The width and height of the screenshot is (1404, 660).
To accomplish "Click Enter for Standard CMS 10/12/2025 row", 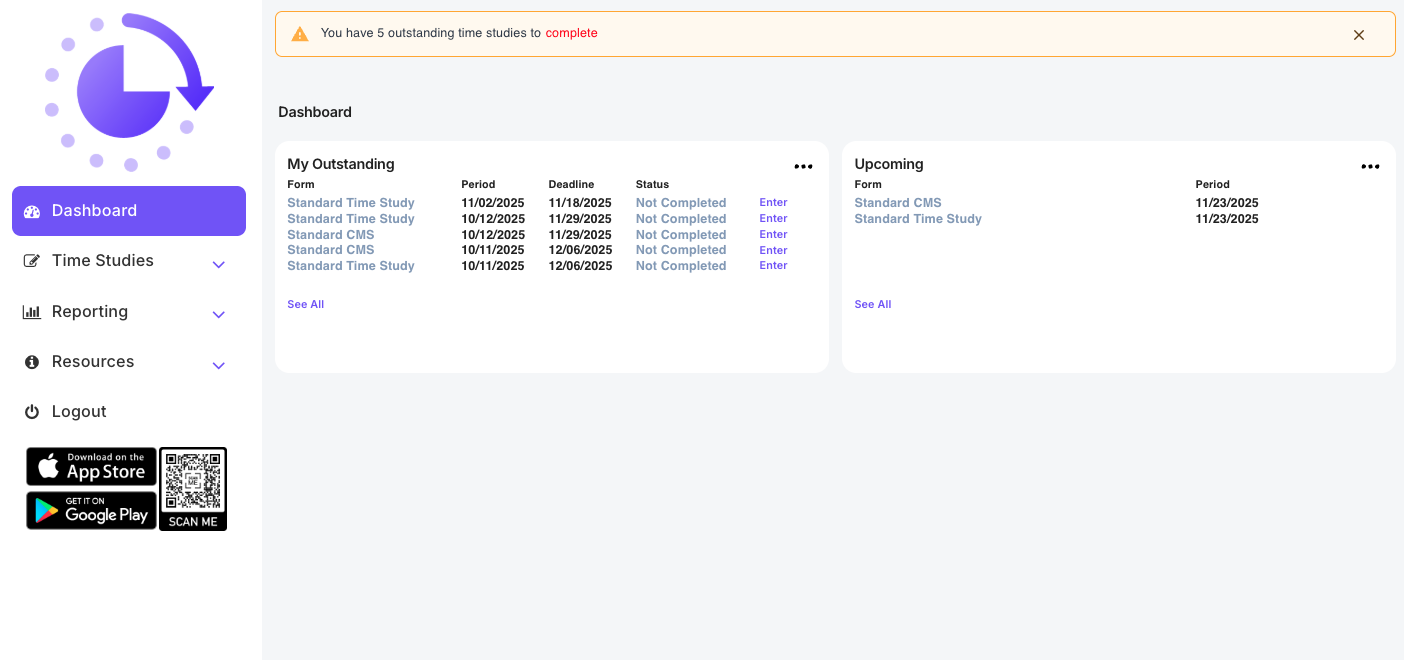I will pos(773,234).
